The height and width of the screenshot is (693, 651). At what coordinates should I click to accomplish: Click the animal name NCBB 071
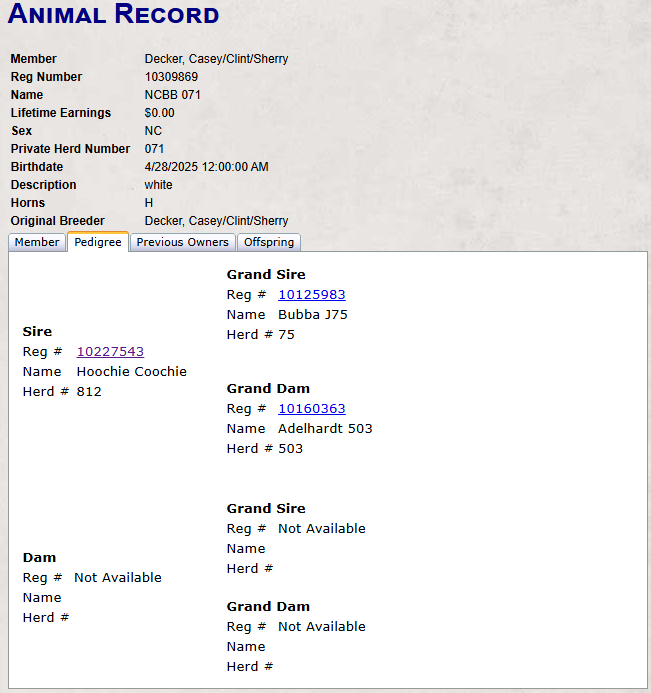[172, 95]
